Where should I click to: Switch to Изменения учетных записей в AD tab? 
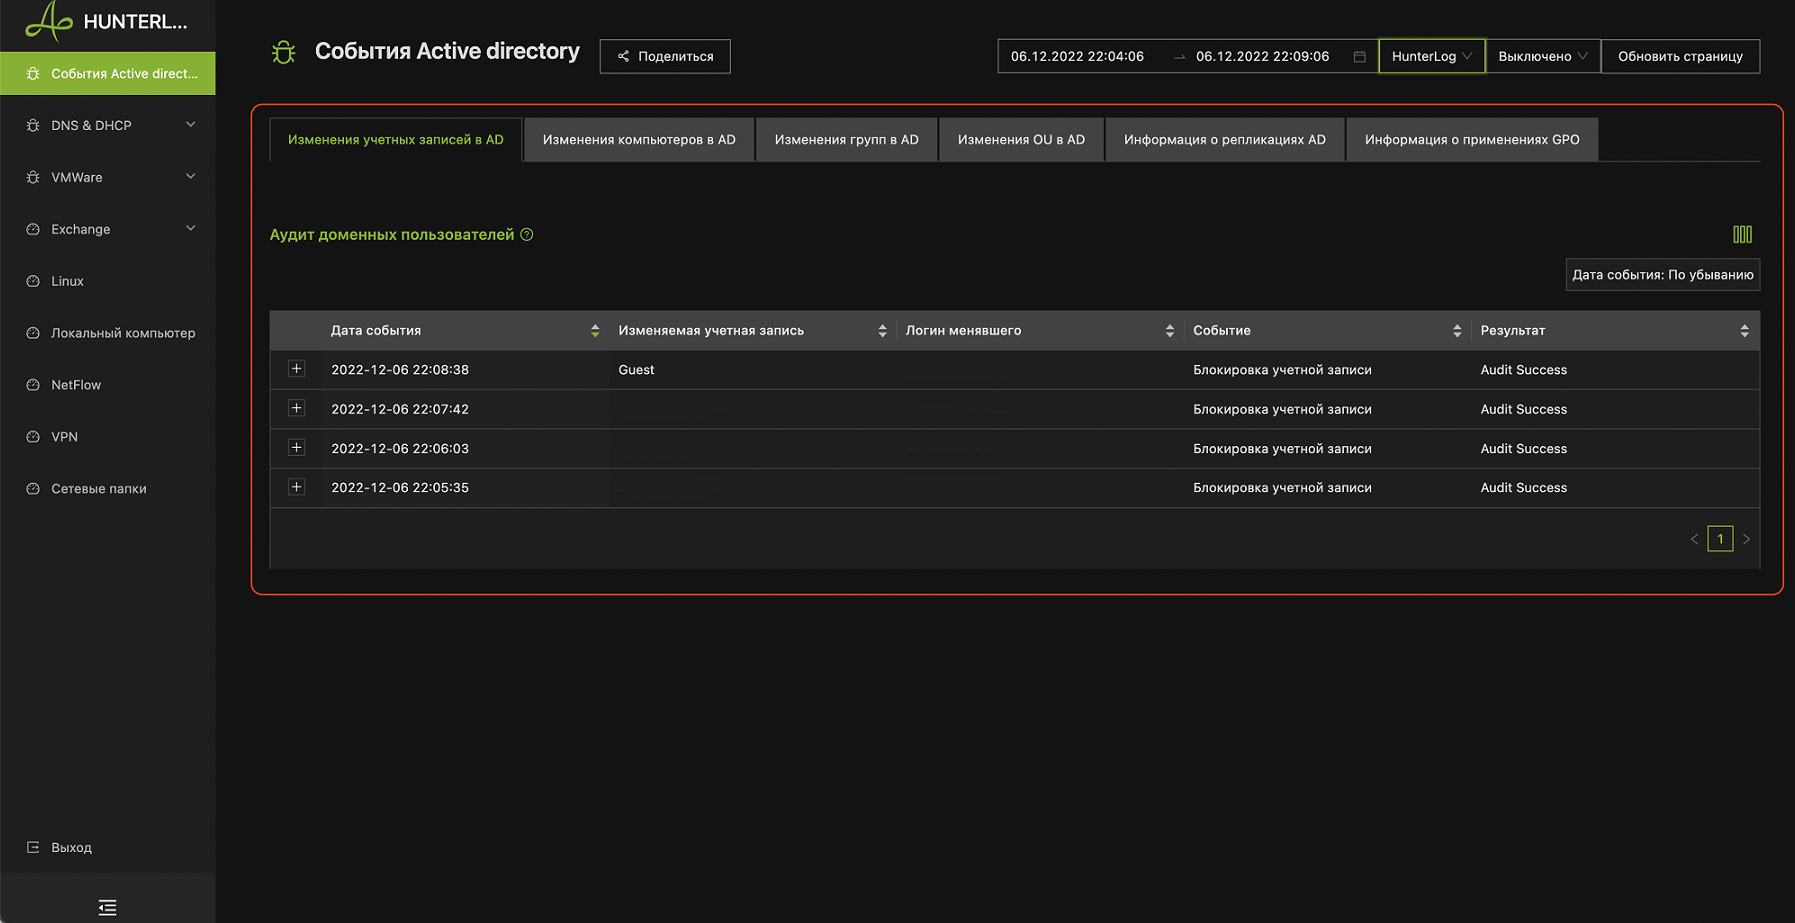(396, 139)
